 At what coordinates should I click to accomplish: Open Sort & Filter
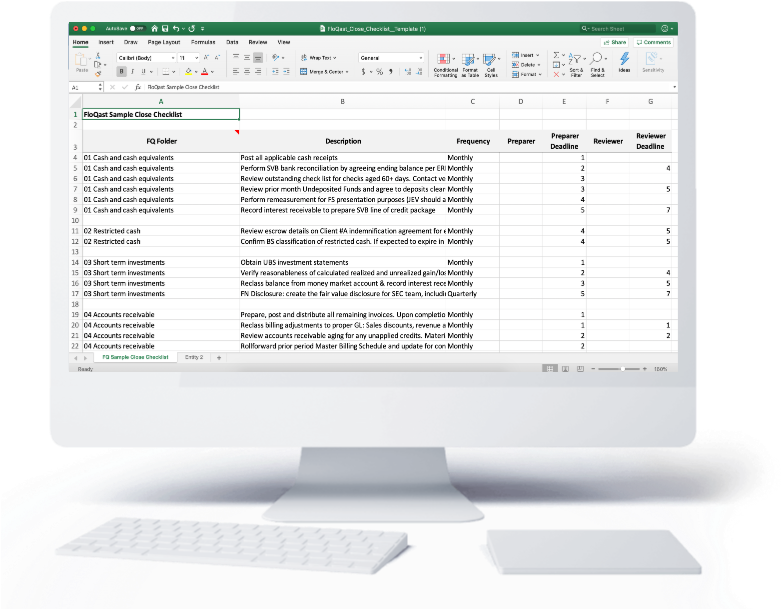pyautogui.click(x=576, y=65)
